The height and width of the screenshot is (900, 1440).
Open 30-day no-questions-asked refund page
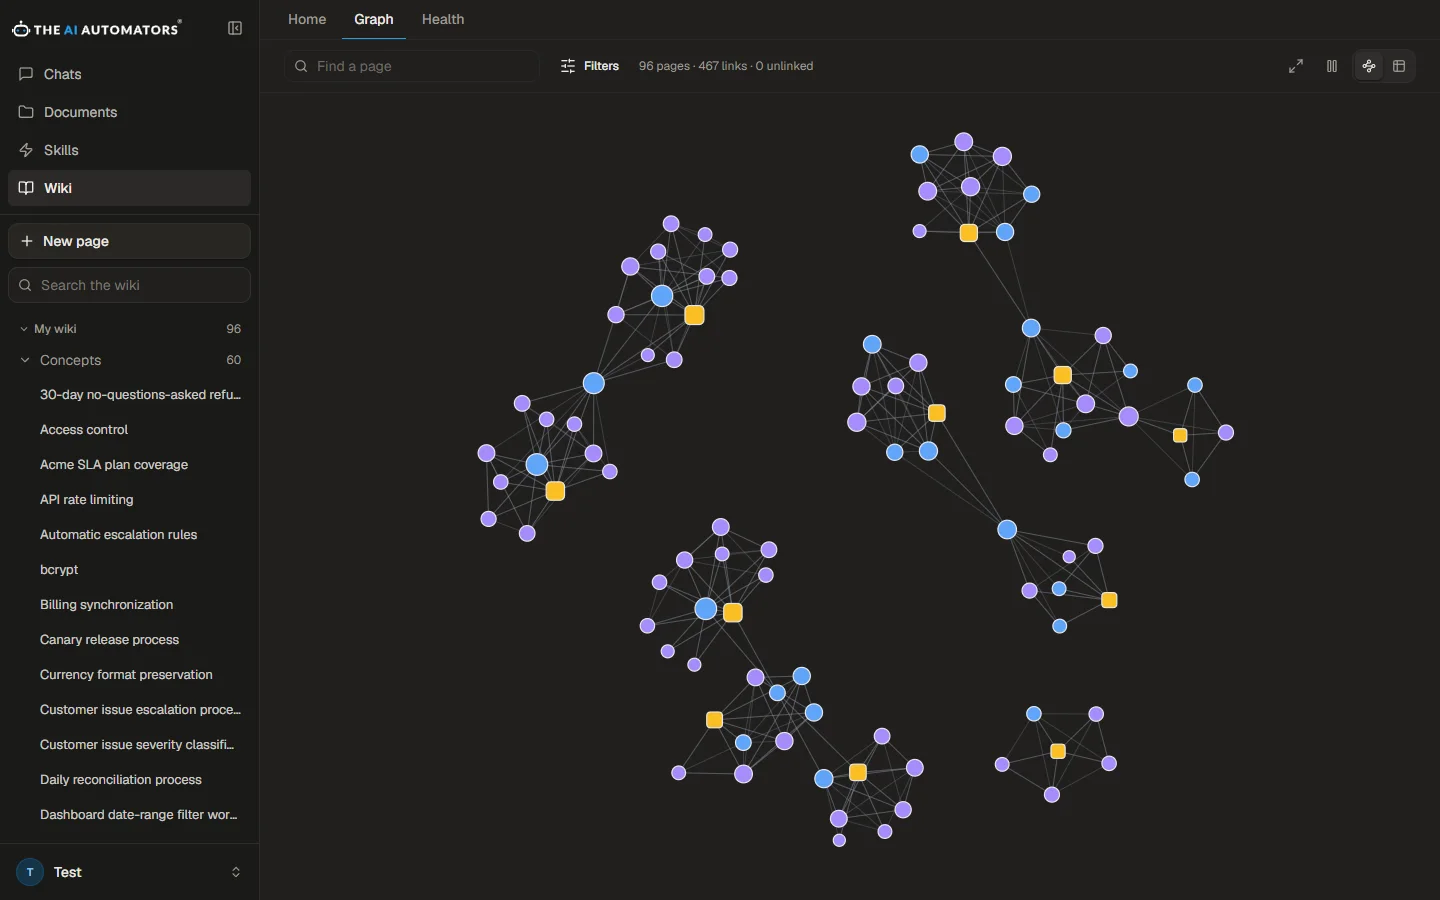coord(141,395)
